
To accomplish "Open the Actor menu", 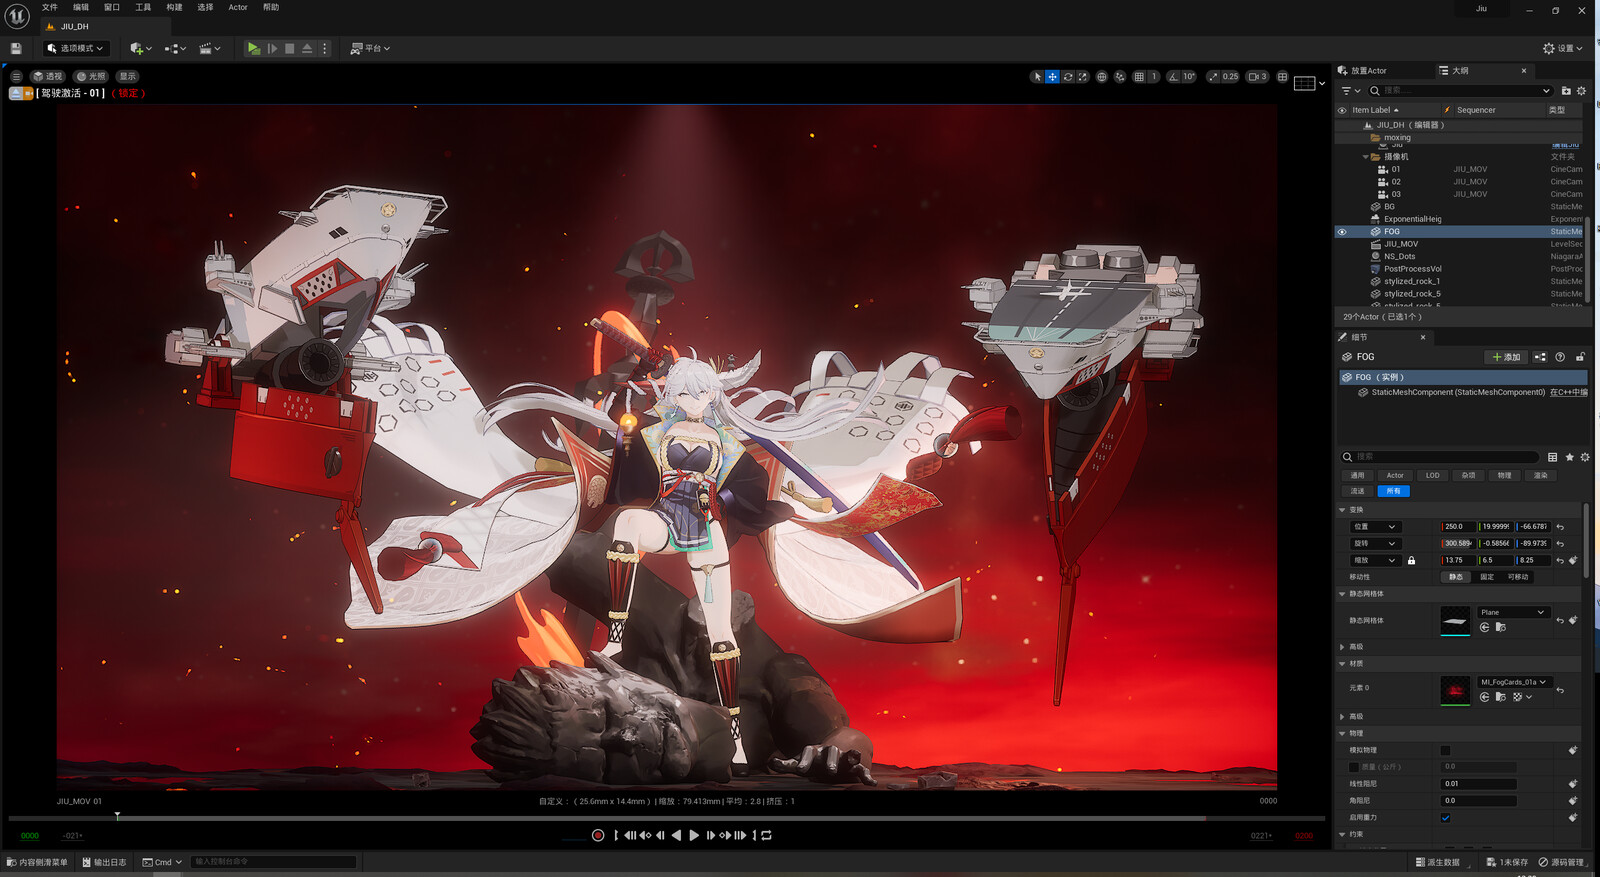I will pyautogui.click(x=238, y=7).
